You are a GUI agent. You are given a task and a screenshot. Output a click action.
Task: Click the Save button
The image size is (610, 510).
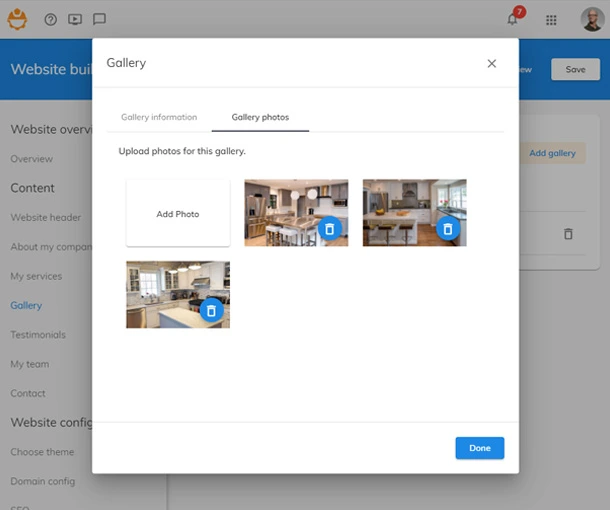coord(575,70)
